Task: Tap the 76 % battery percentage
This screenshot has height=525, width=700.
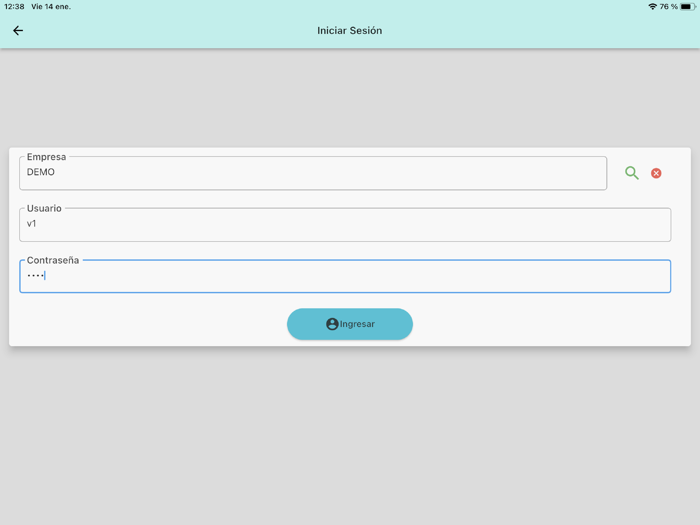Action: click(x=668, y=6)
